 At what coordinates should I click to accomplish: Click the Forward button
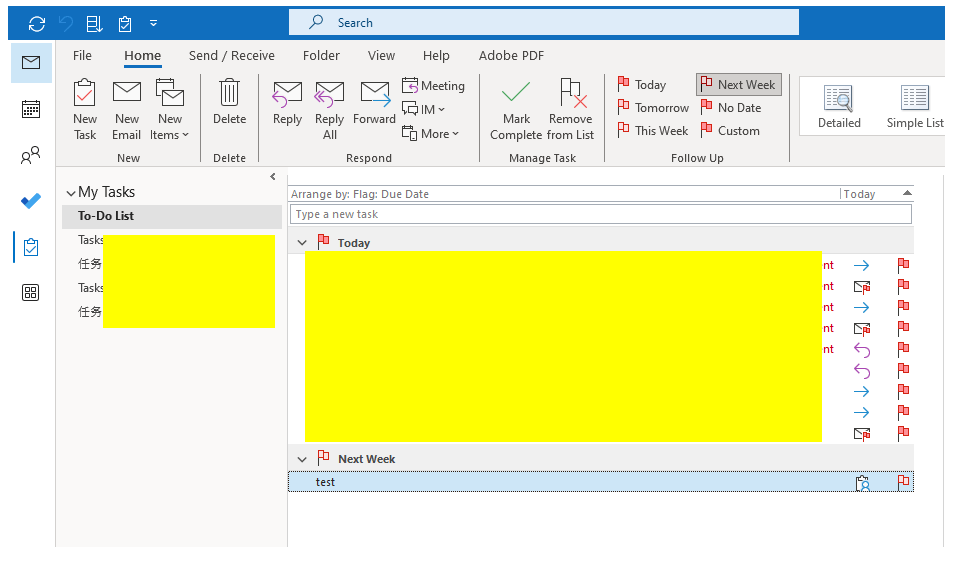pyautogui.click(x=374, y=104)
